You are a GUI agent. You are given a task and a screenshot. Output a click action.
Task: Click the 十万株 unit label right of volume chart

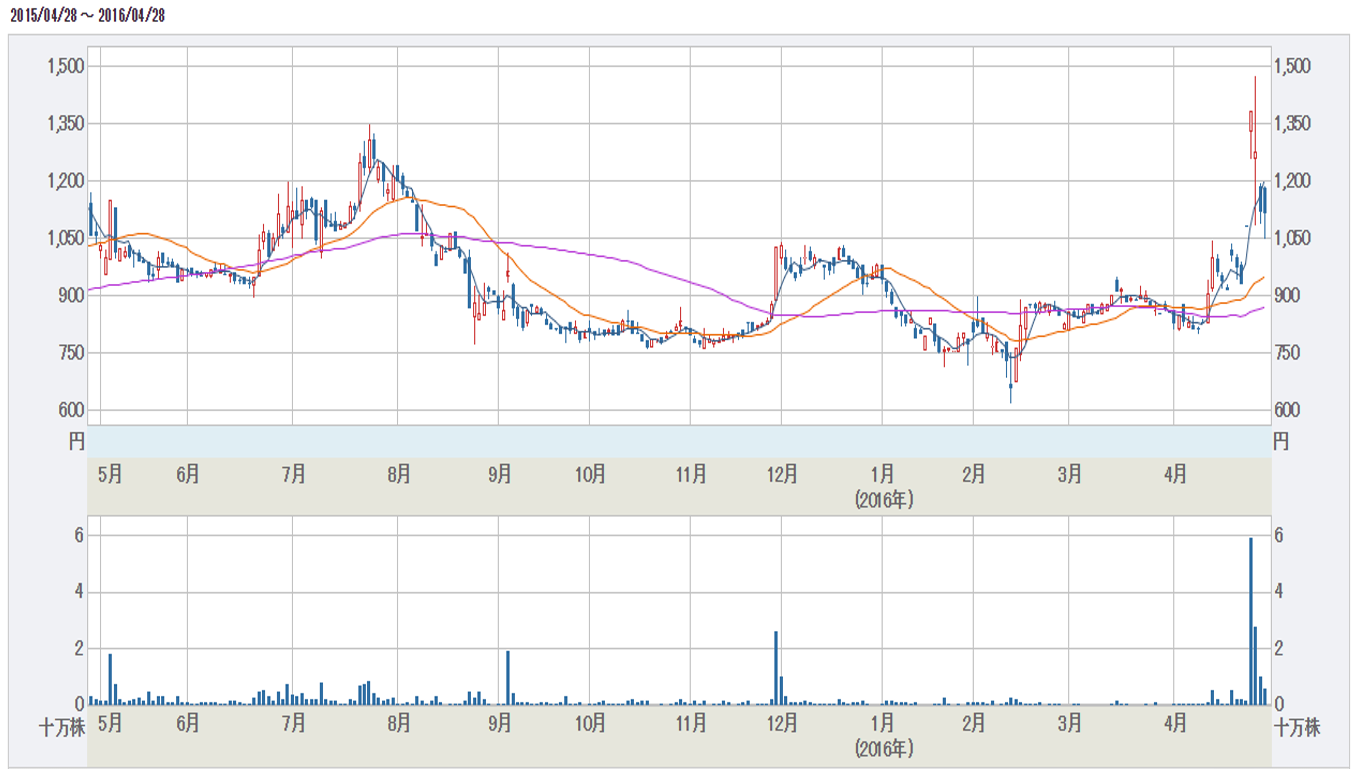coord(1297,727)
